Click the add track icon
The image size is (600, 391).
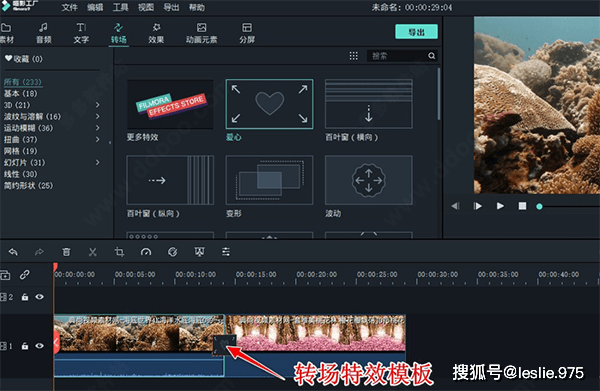(x=5, y=275)
